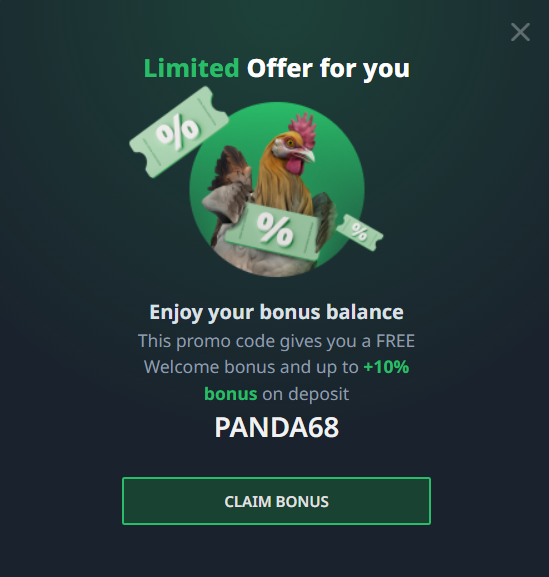Click the percent coupon held by the rooster
Screen dimensions: 549x577
(275, 231)
